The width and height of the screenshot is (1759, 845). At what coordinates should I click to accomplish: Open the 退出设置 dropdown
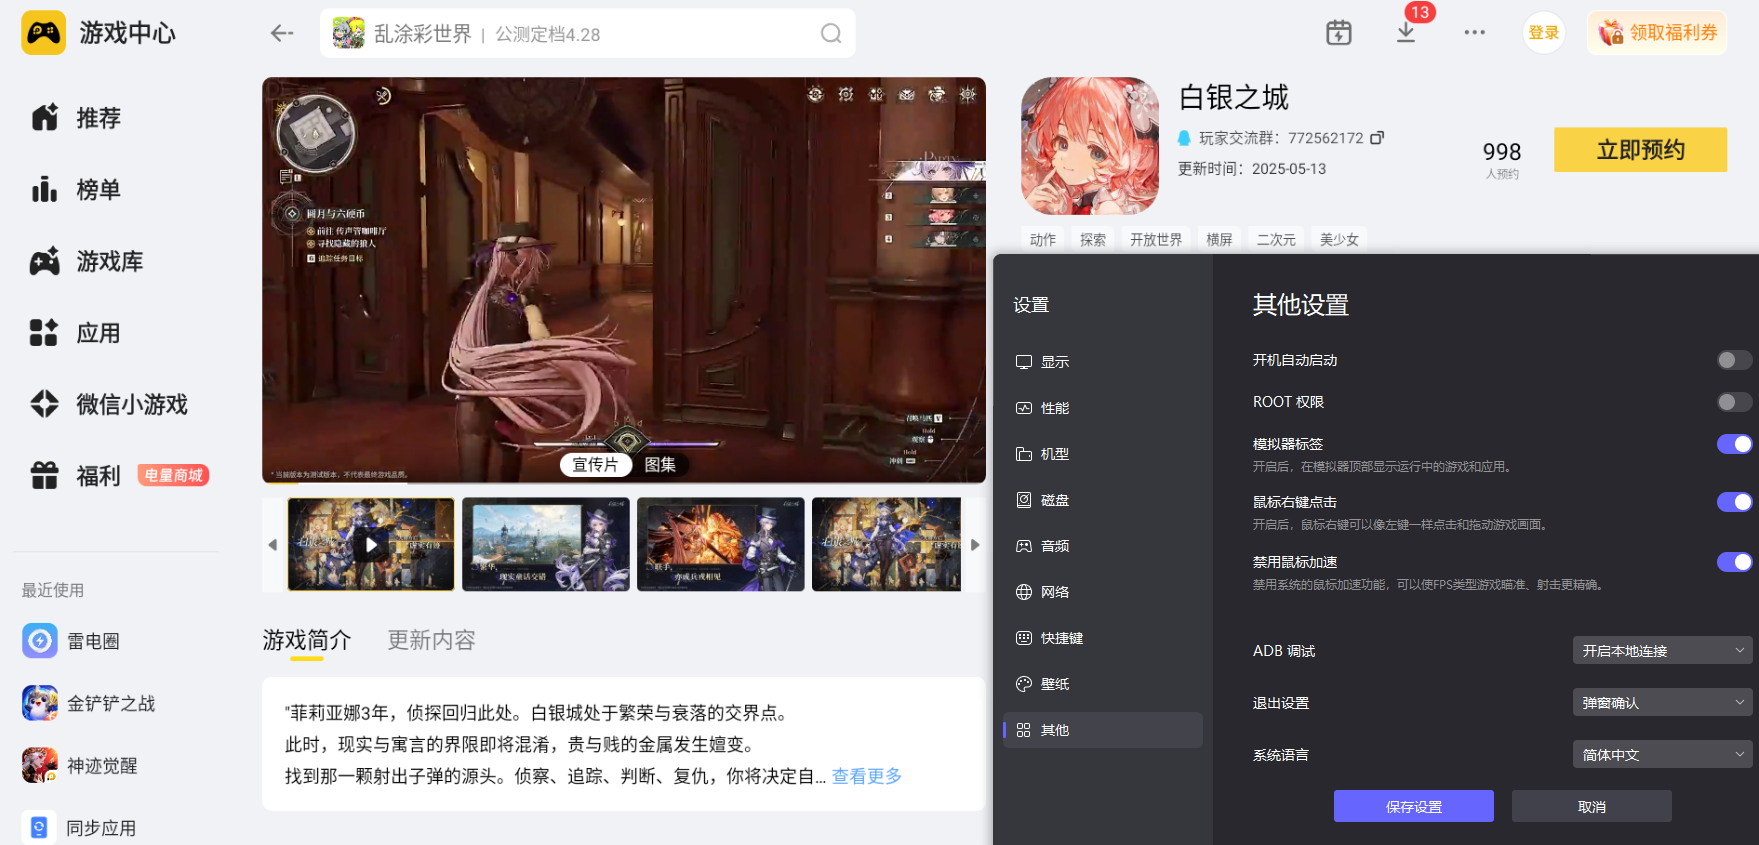click(1662, 703)
